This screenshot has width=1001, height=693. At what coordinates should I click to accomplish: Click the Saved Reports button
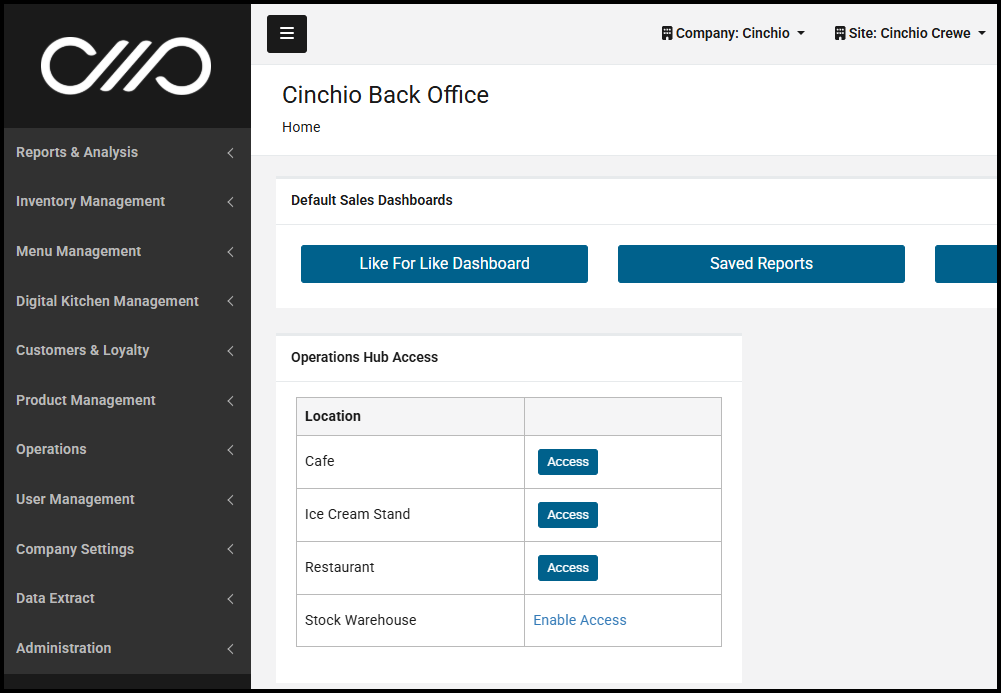[x=761, y=264]
